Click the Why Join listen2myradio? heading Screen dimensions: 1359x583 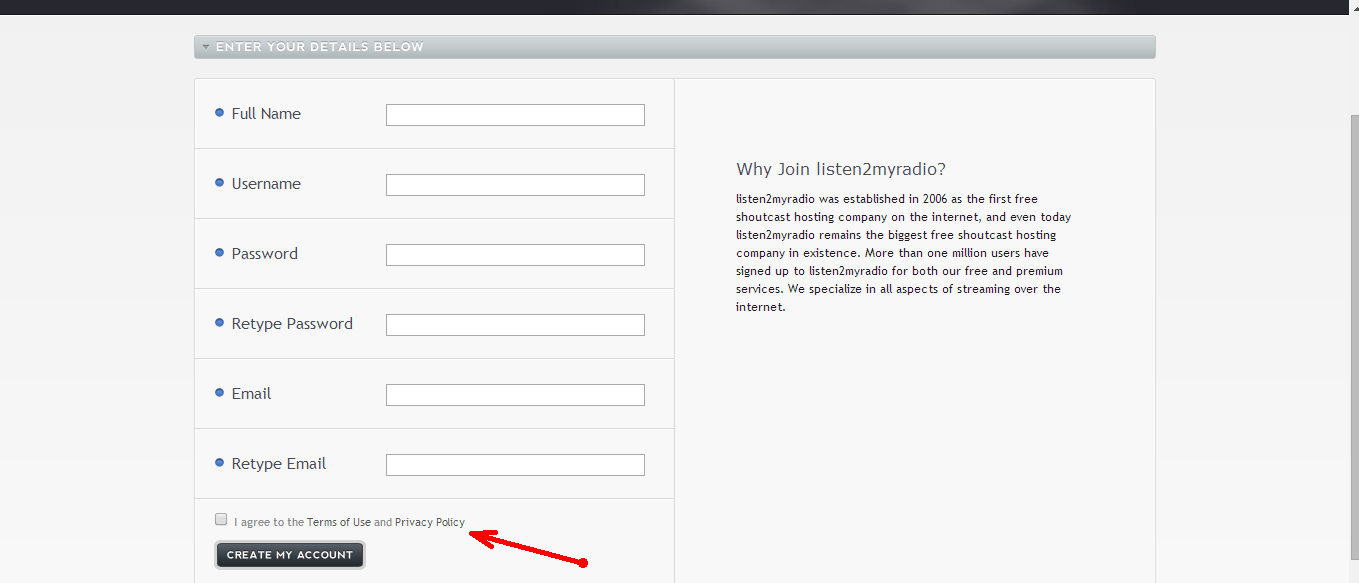[x=841, y=169]
